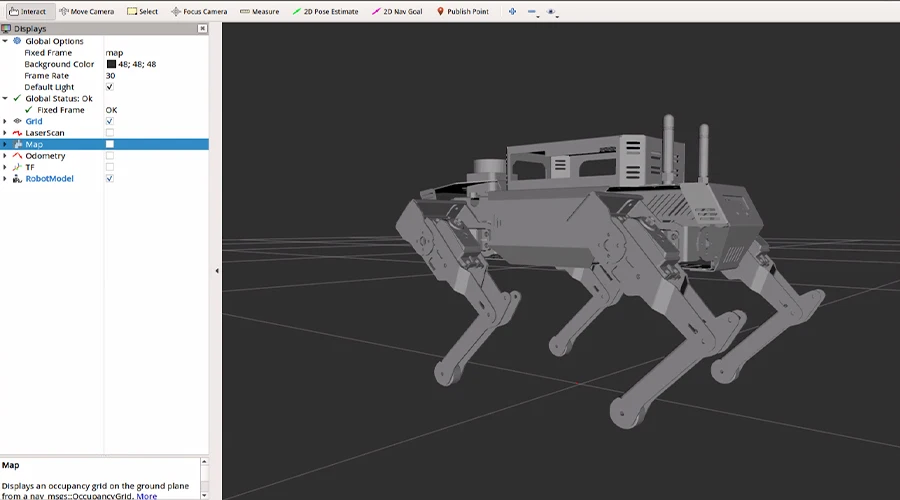This screenshot has height=500, width=900.
Task: Select the Grid row label
Action: tap(34, 121)
